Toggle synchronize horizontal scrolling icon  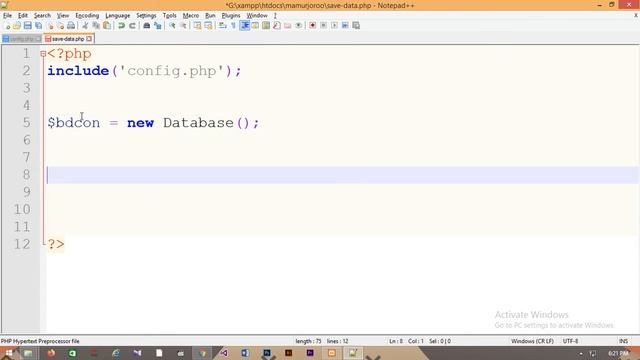tap(209, 26)
